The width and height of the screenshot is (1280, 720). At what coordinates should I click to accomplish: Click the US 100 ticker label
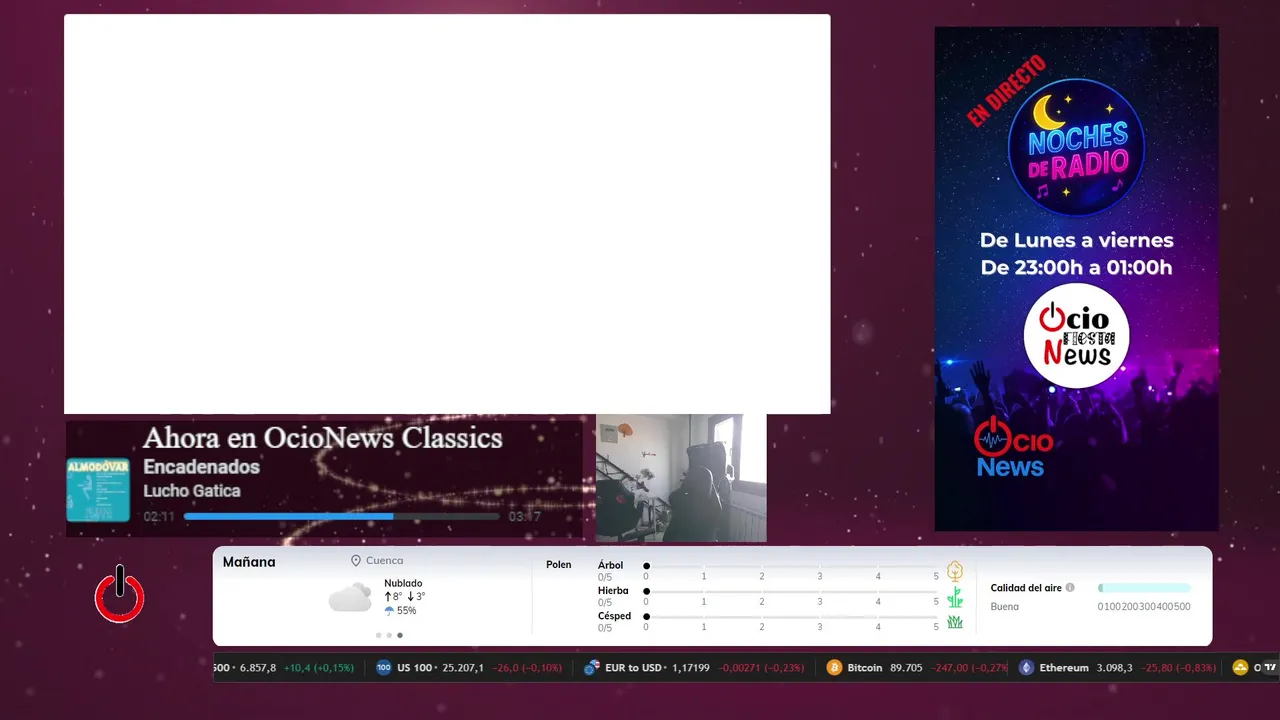coord(415,668)
